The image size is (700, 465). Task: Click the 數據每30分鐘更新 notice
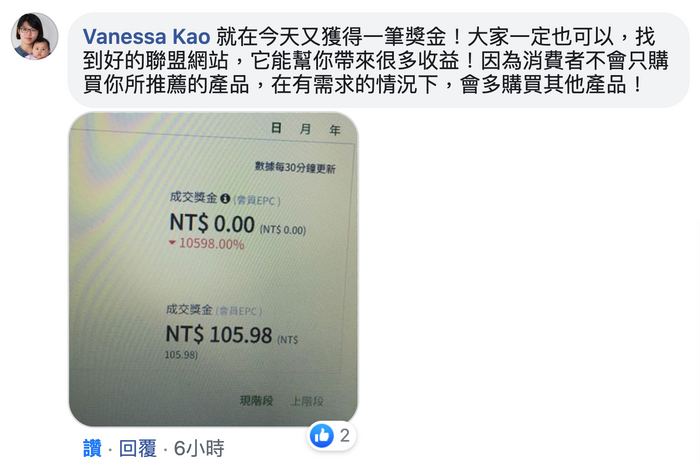(x=295, y=168)
